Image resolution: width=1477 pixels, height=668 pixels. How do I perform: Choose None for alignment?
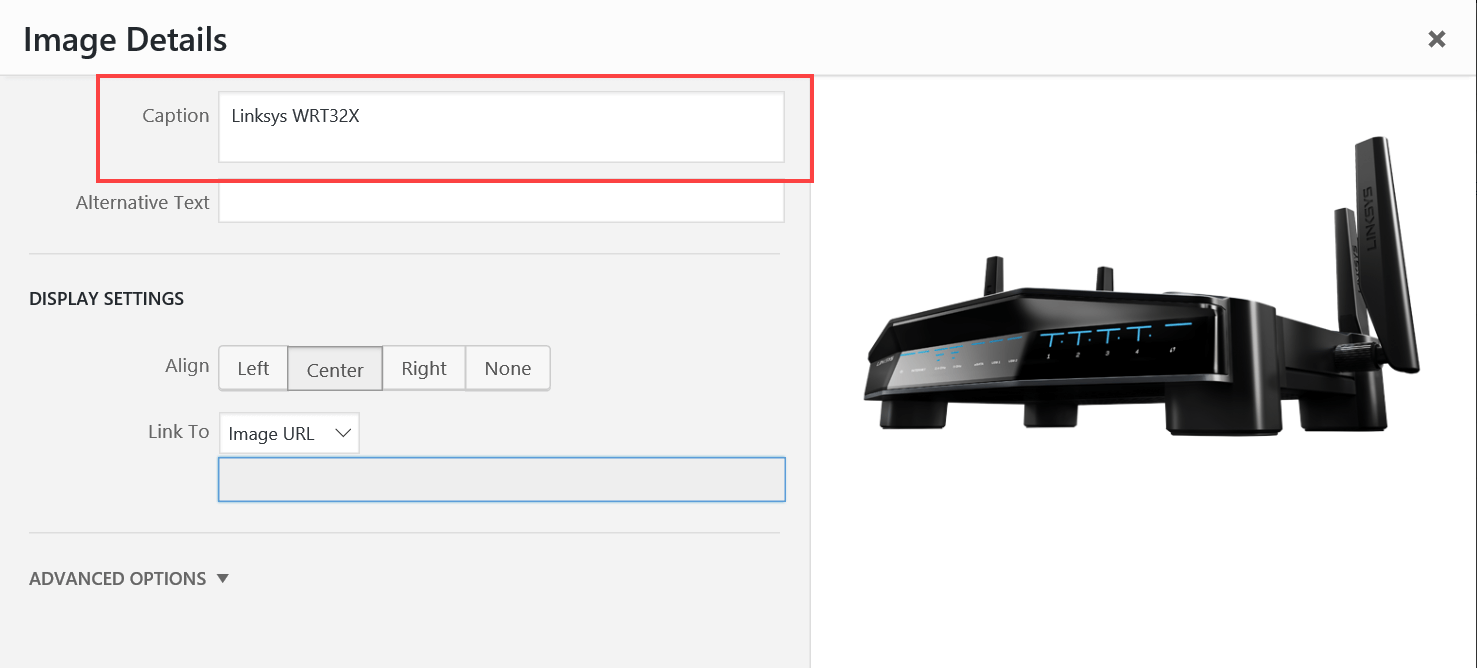click(x=508, y=368)
